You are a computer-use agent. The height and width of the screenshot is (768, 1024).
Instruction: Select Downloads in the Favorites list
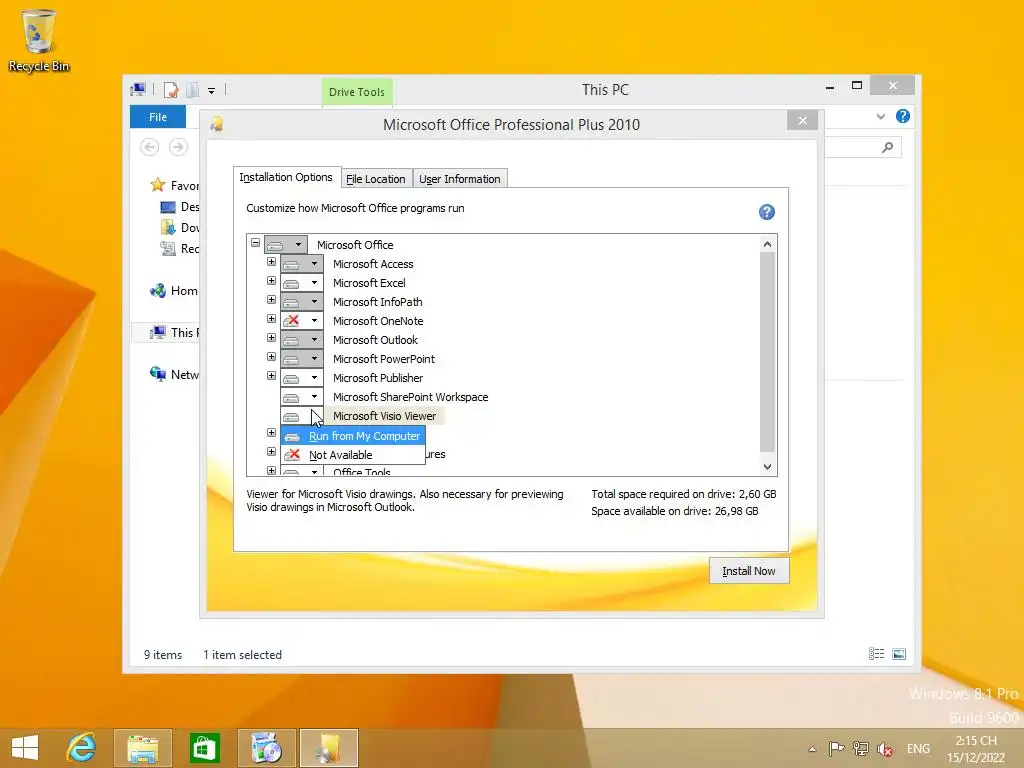180,227
